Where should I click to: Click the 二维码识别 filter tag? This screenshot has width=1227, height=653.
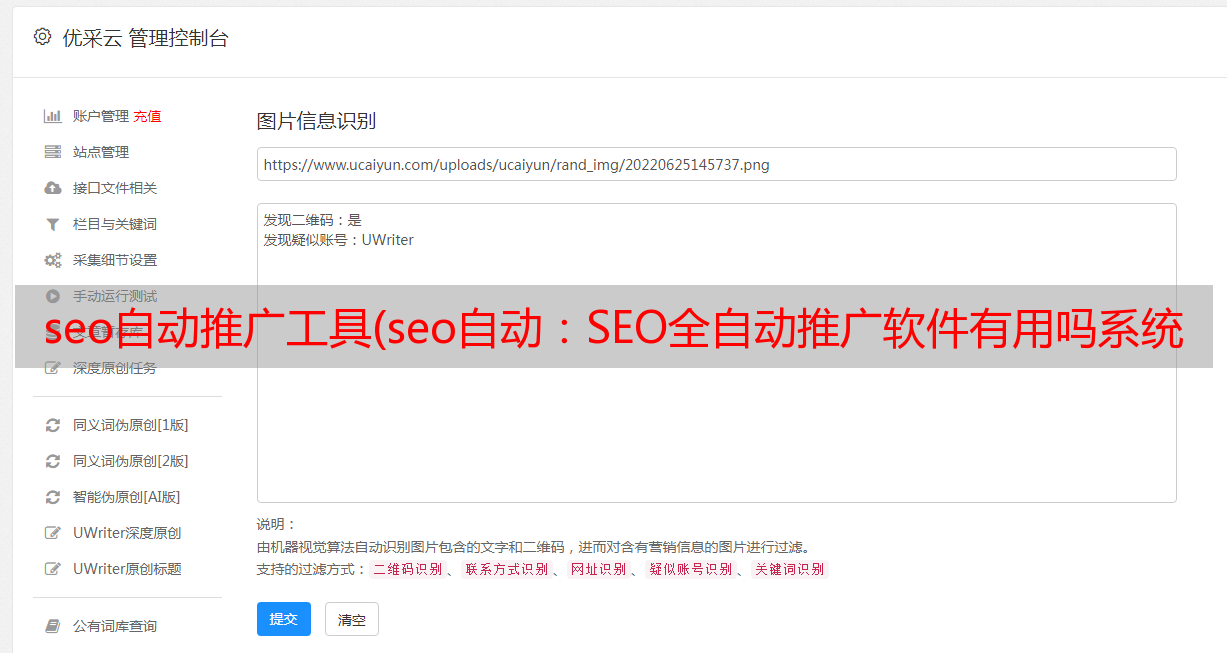pos(407,569)
